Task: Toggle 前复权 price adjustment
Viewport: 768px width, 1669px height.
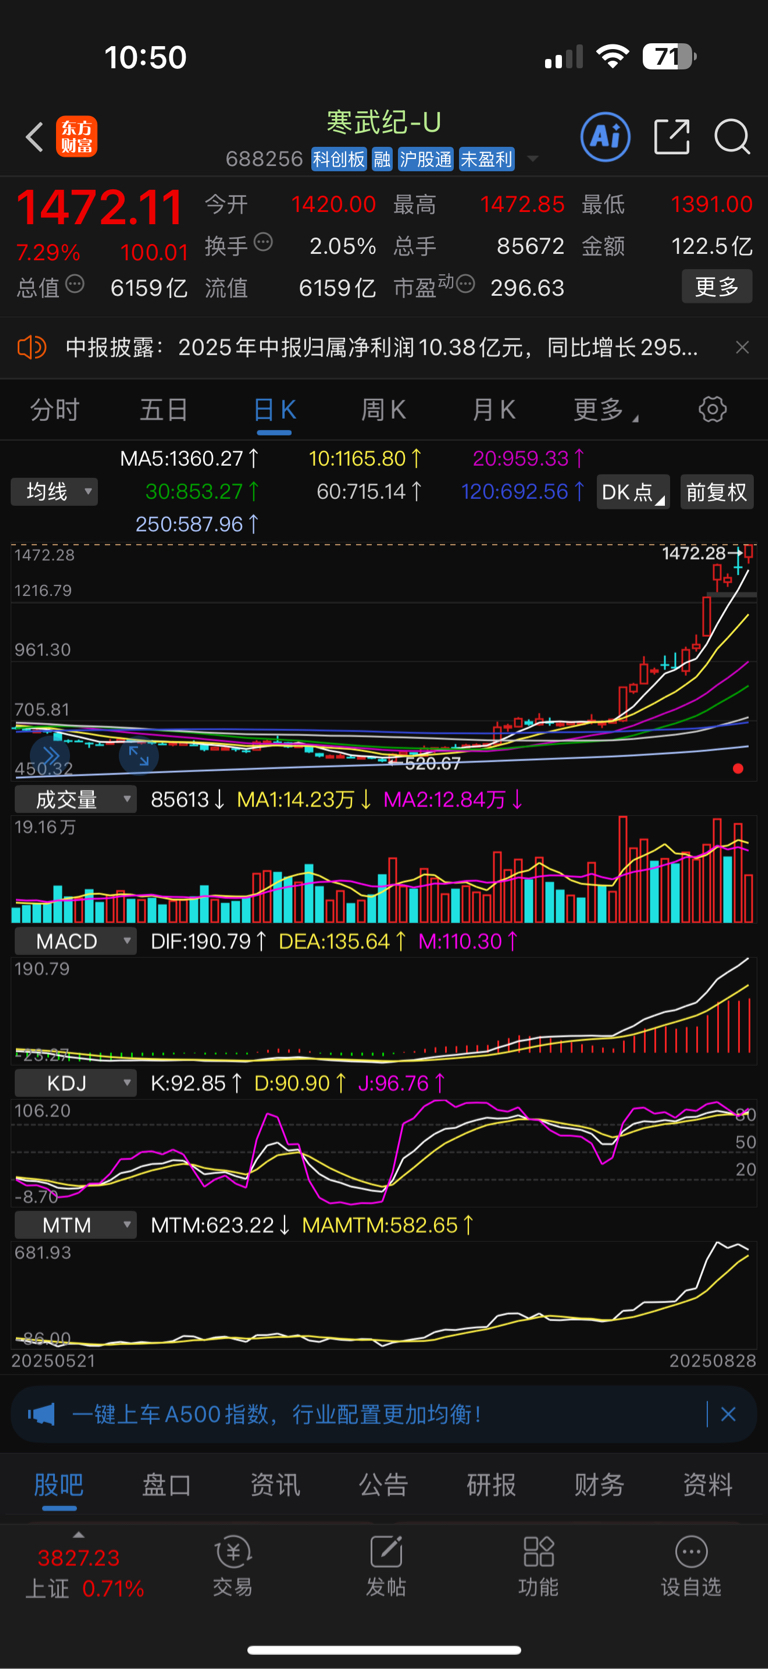Action: click(x=717, y=492)
